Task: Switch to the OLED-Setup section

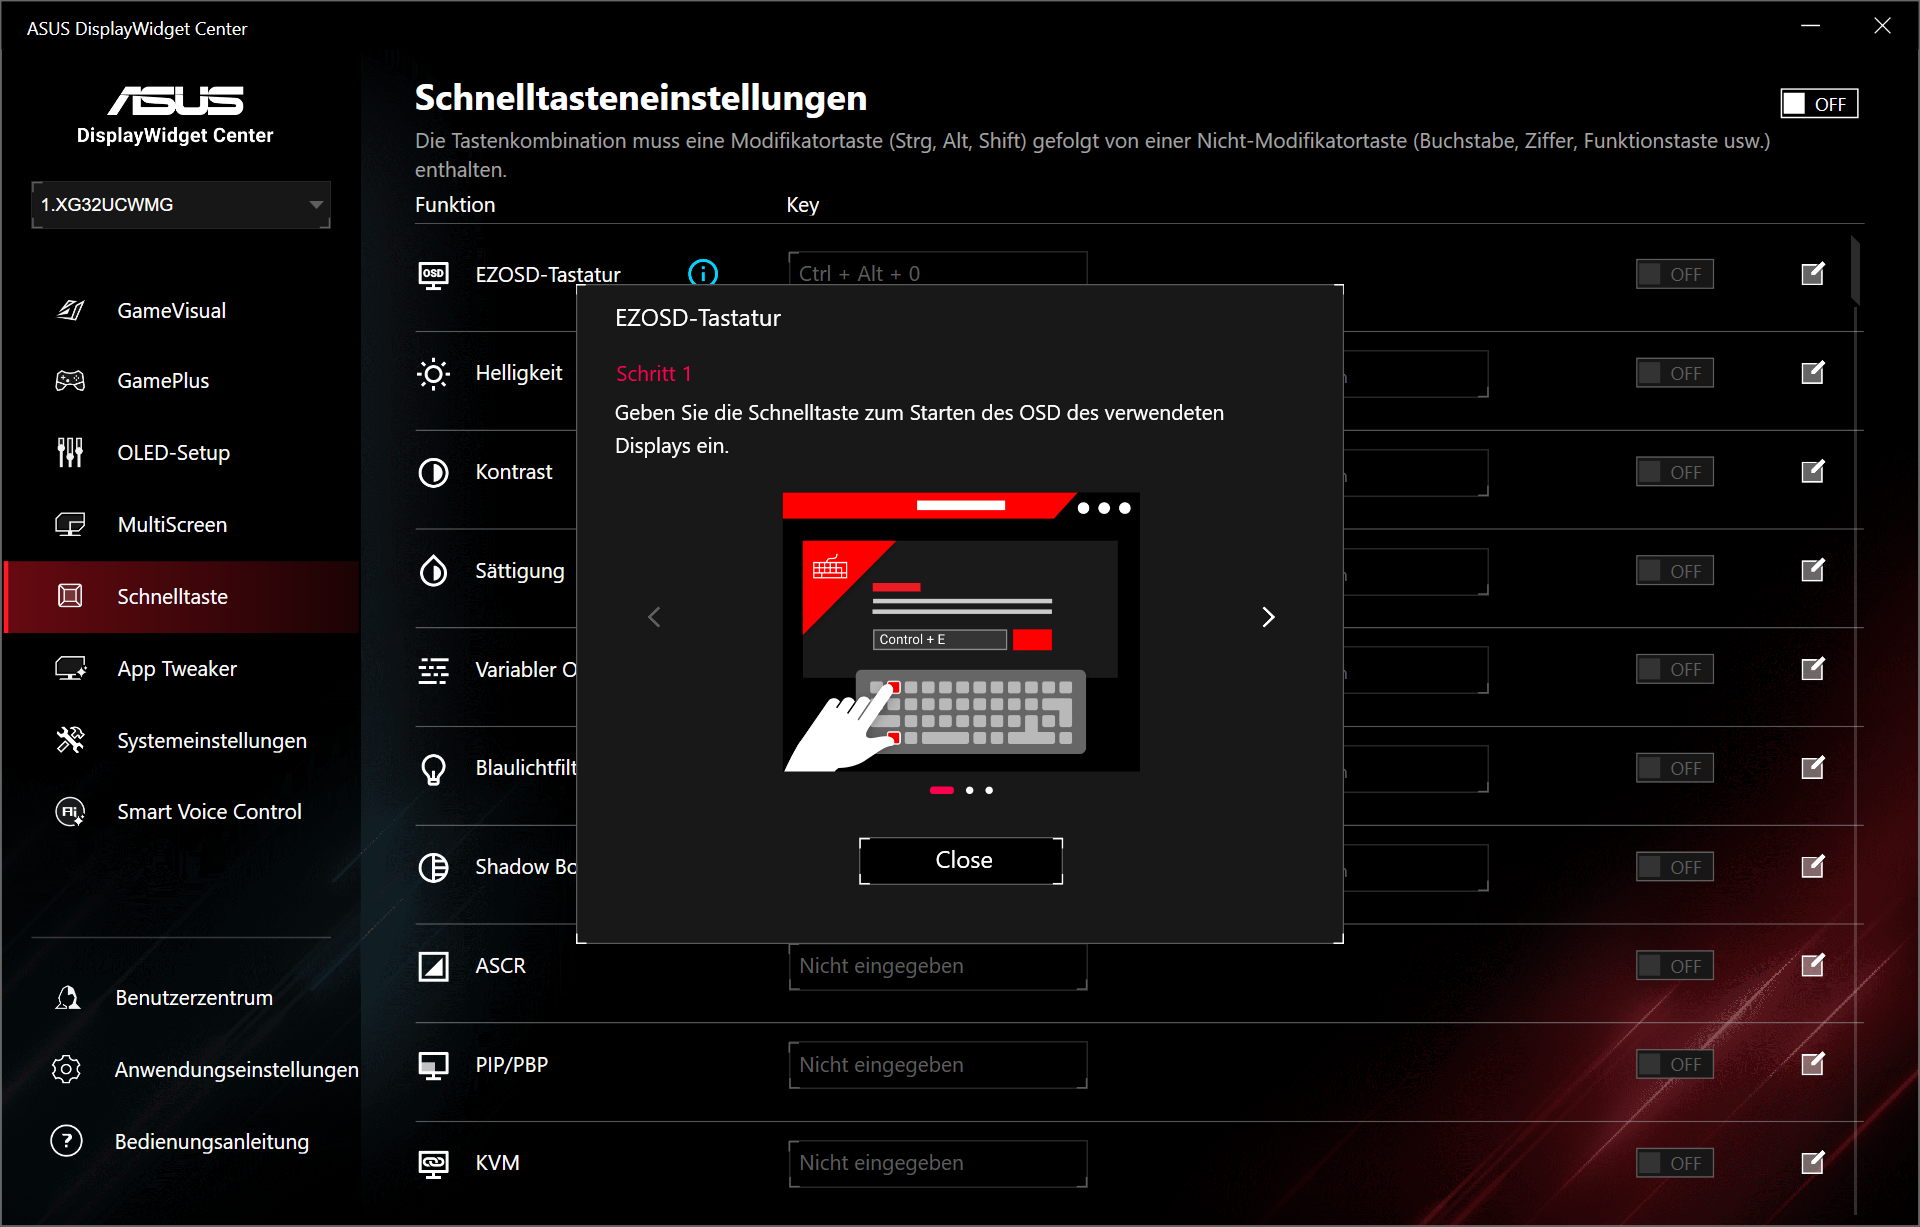Action: click(174, 453)
